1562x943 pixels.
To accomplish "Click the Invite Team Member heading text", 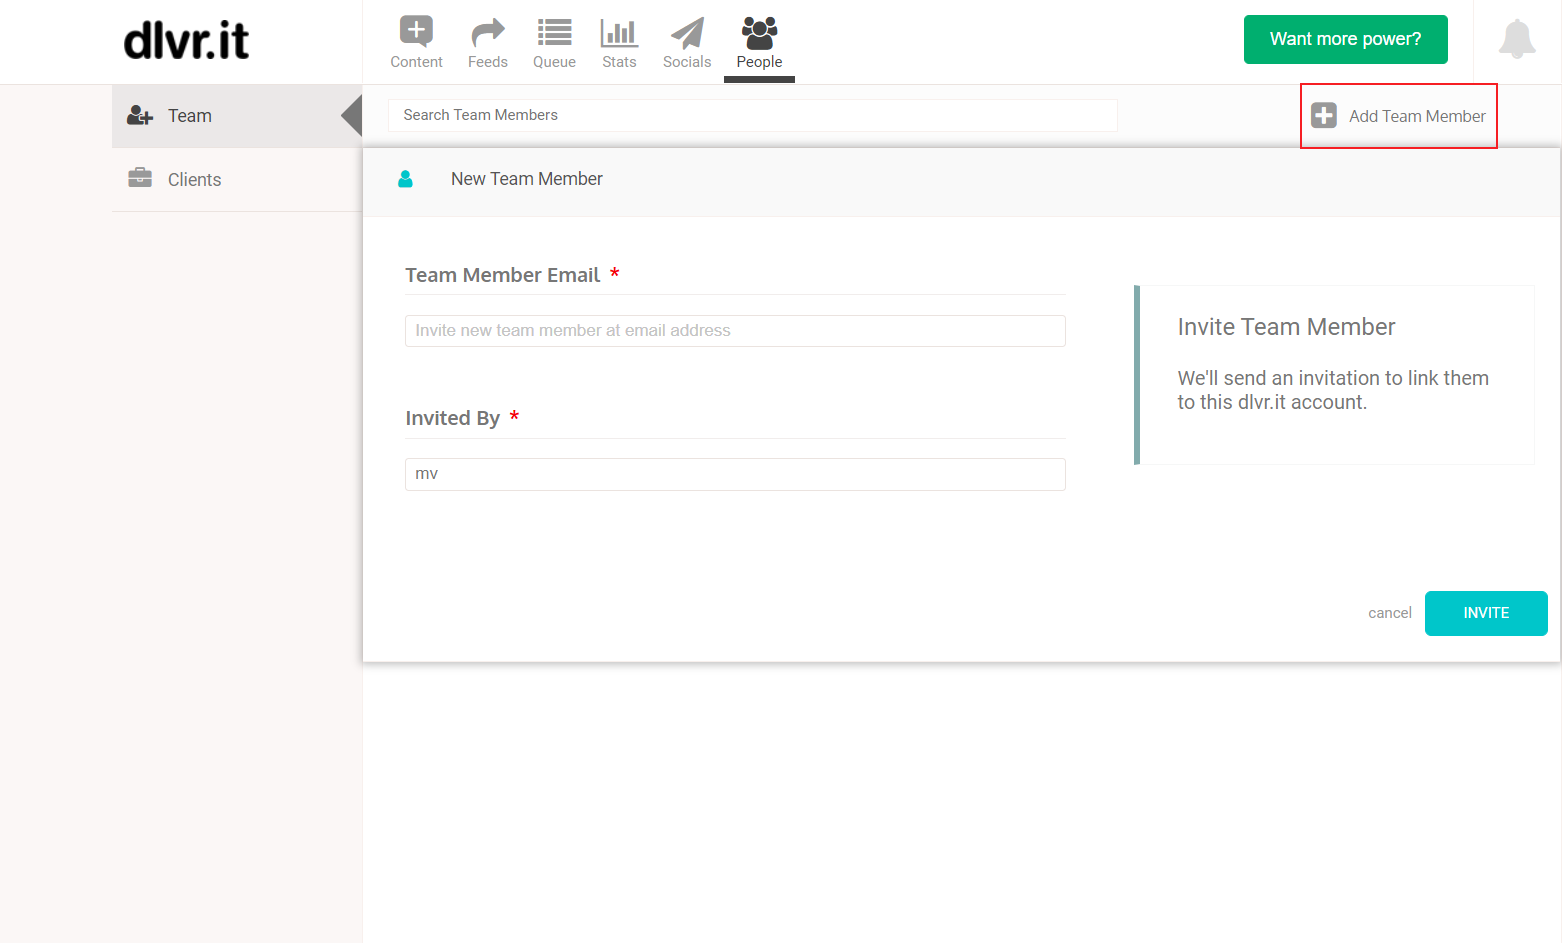I will [x=1286, y=327].
